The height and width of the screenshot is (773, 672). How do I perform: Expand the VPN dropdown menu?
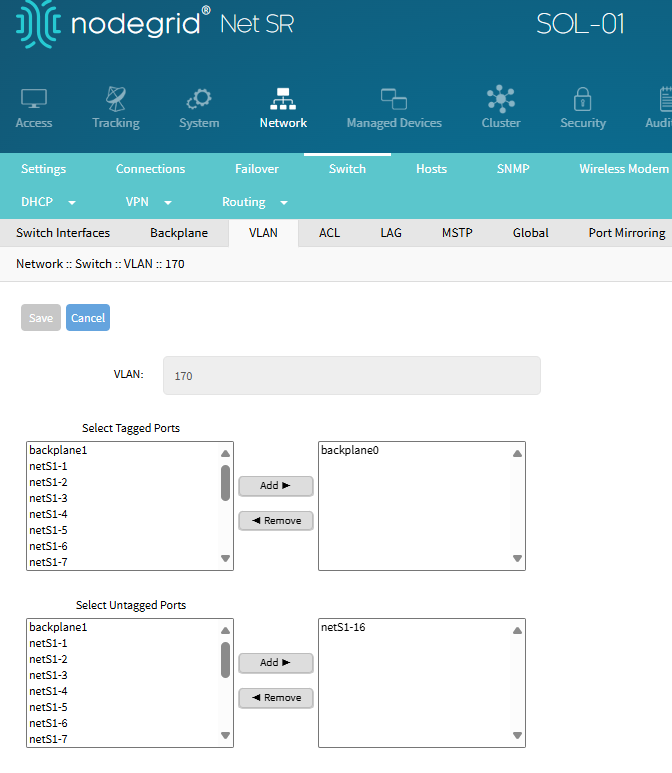point(148,202)
